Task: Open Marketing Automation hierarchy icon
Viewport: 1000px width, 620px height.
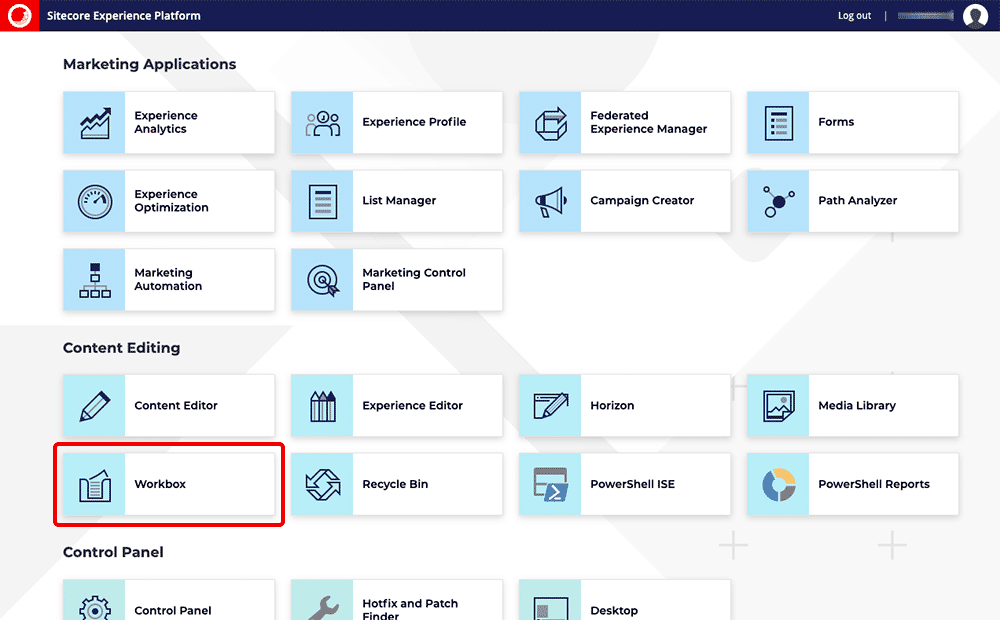Action: [x=94, y=280]
